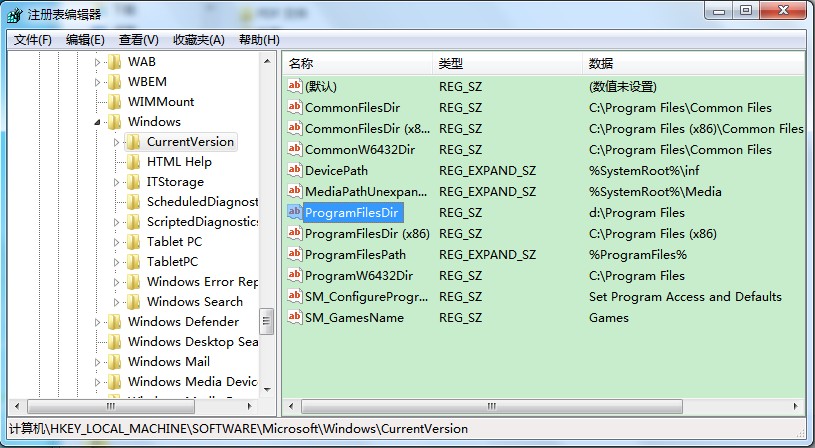Click the data d:\Program Files
This screenshot has width=815, height=448.
[x=637, y=213]
